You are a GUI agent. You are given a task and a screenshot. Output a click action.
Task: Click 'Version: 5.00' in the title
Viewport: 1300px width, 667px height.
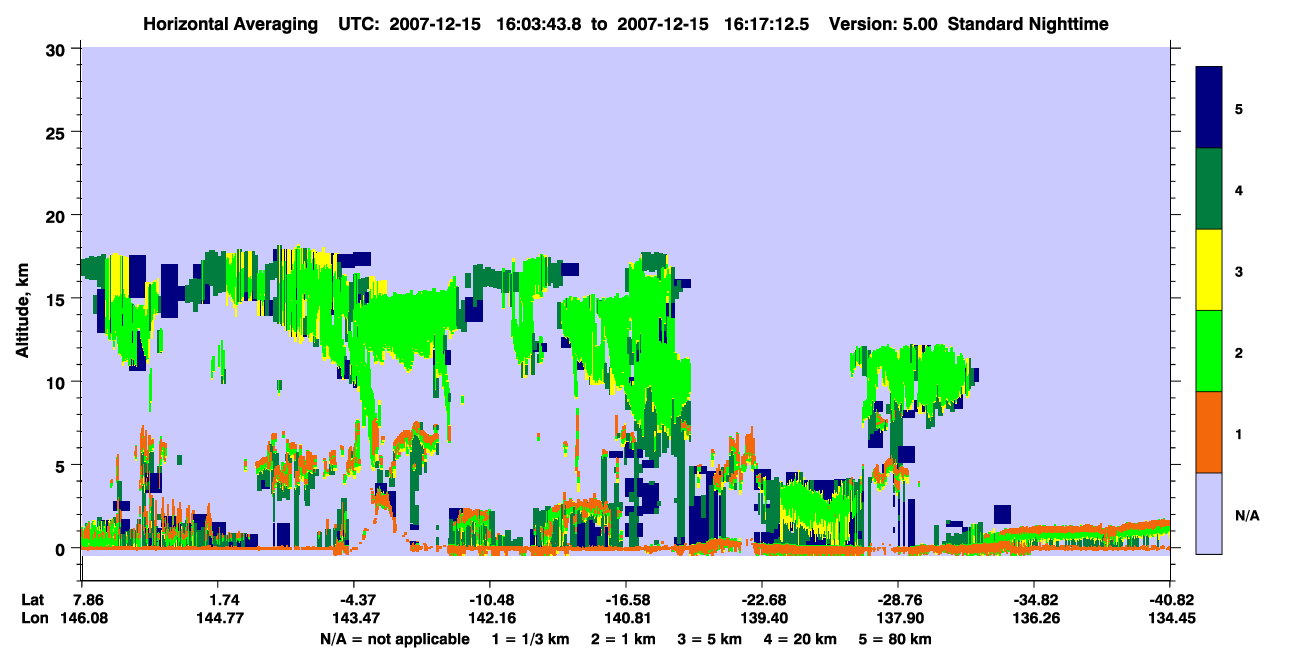881,24
